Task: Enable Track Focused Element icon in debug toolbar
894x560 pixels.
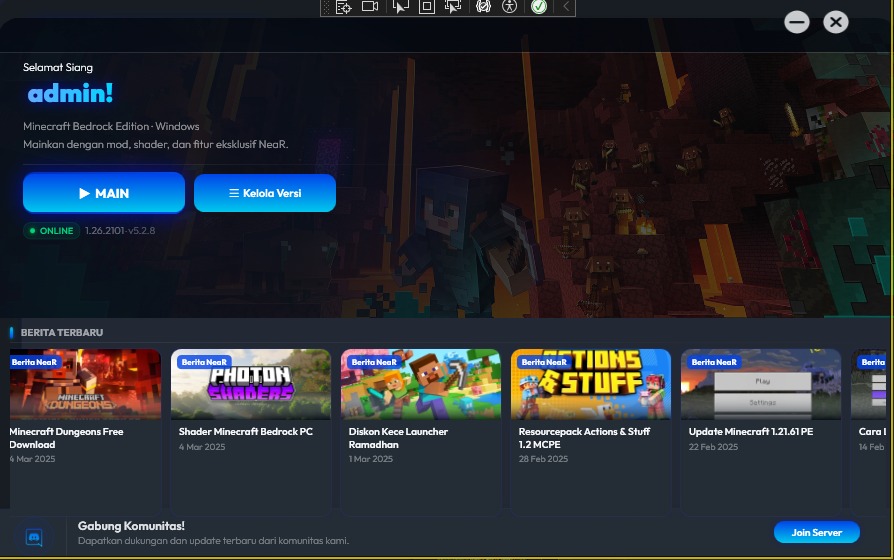Action: 453,7
